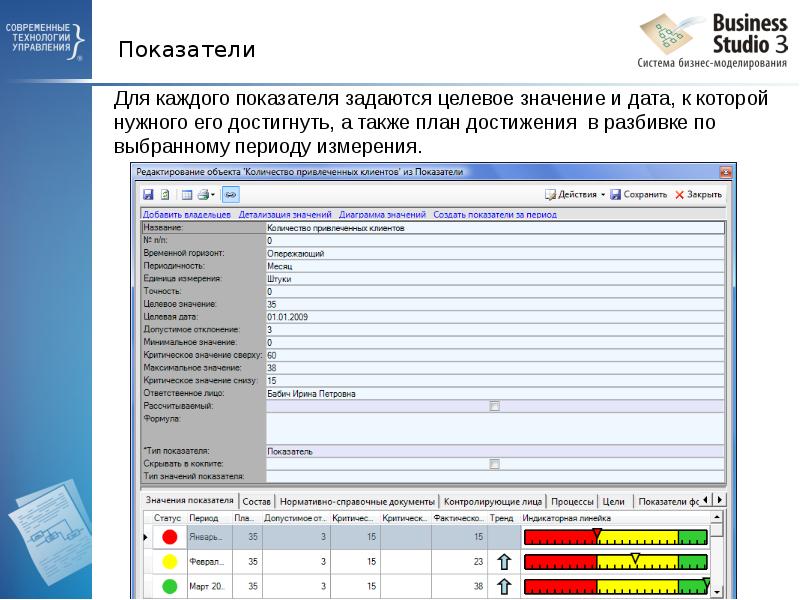Click Создать показатели за период link
The width and height of the screenshot is (800, 600).
tap(495, 215)
